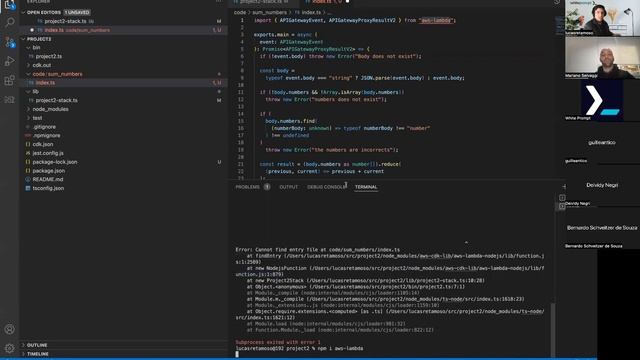Click the 'code' breadcrumb segment

pyautogui.click(x=240, y=13)
